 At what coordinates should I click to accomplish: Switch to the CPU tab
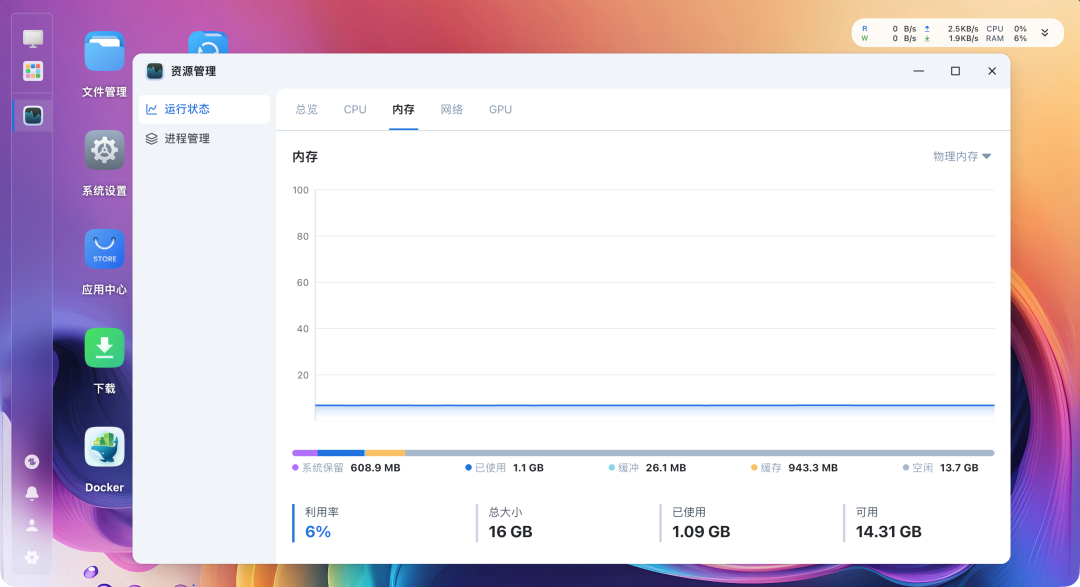point(354,109)
